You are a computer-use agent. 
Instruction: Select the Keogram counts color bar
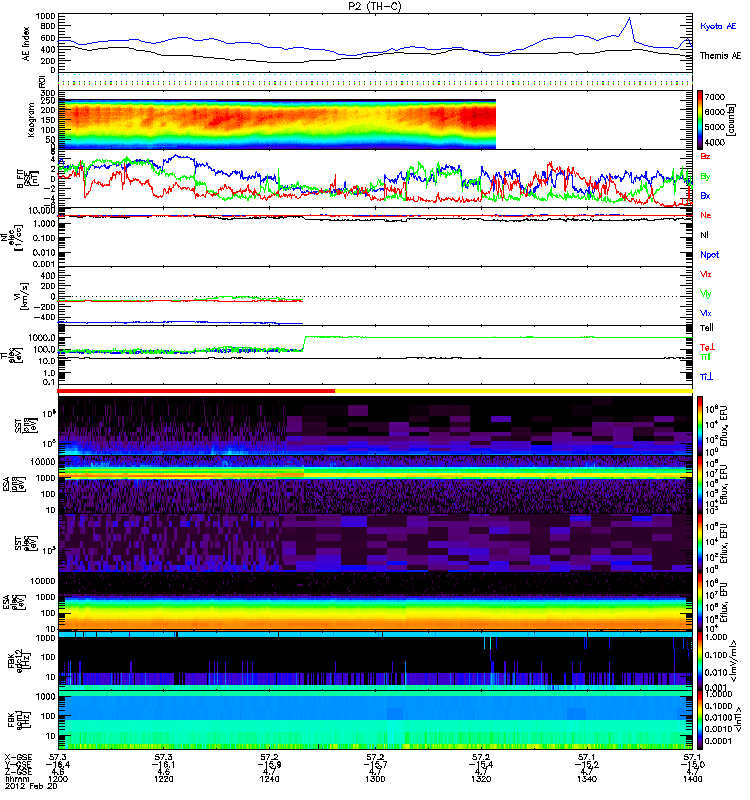click(x=700, y=120)
